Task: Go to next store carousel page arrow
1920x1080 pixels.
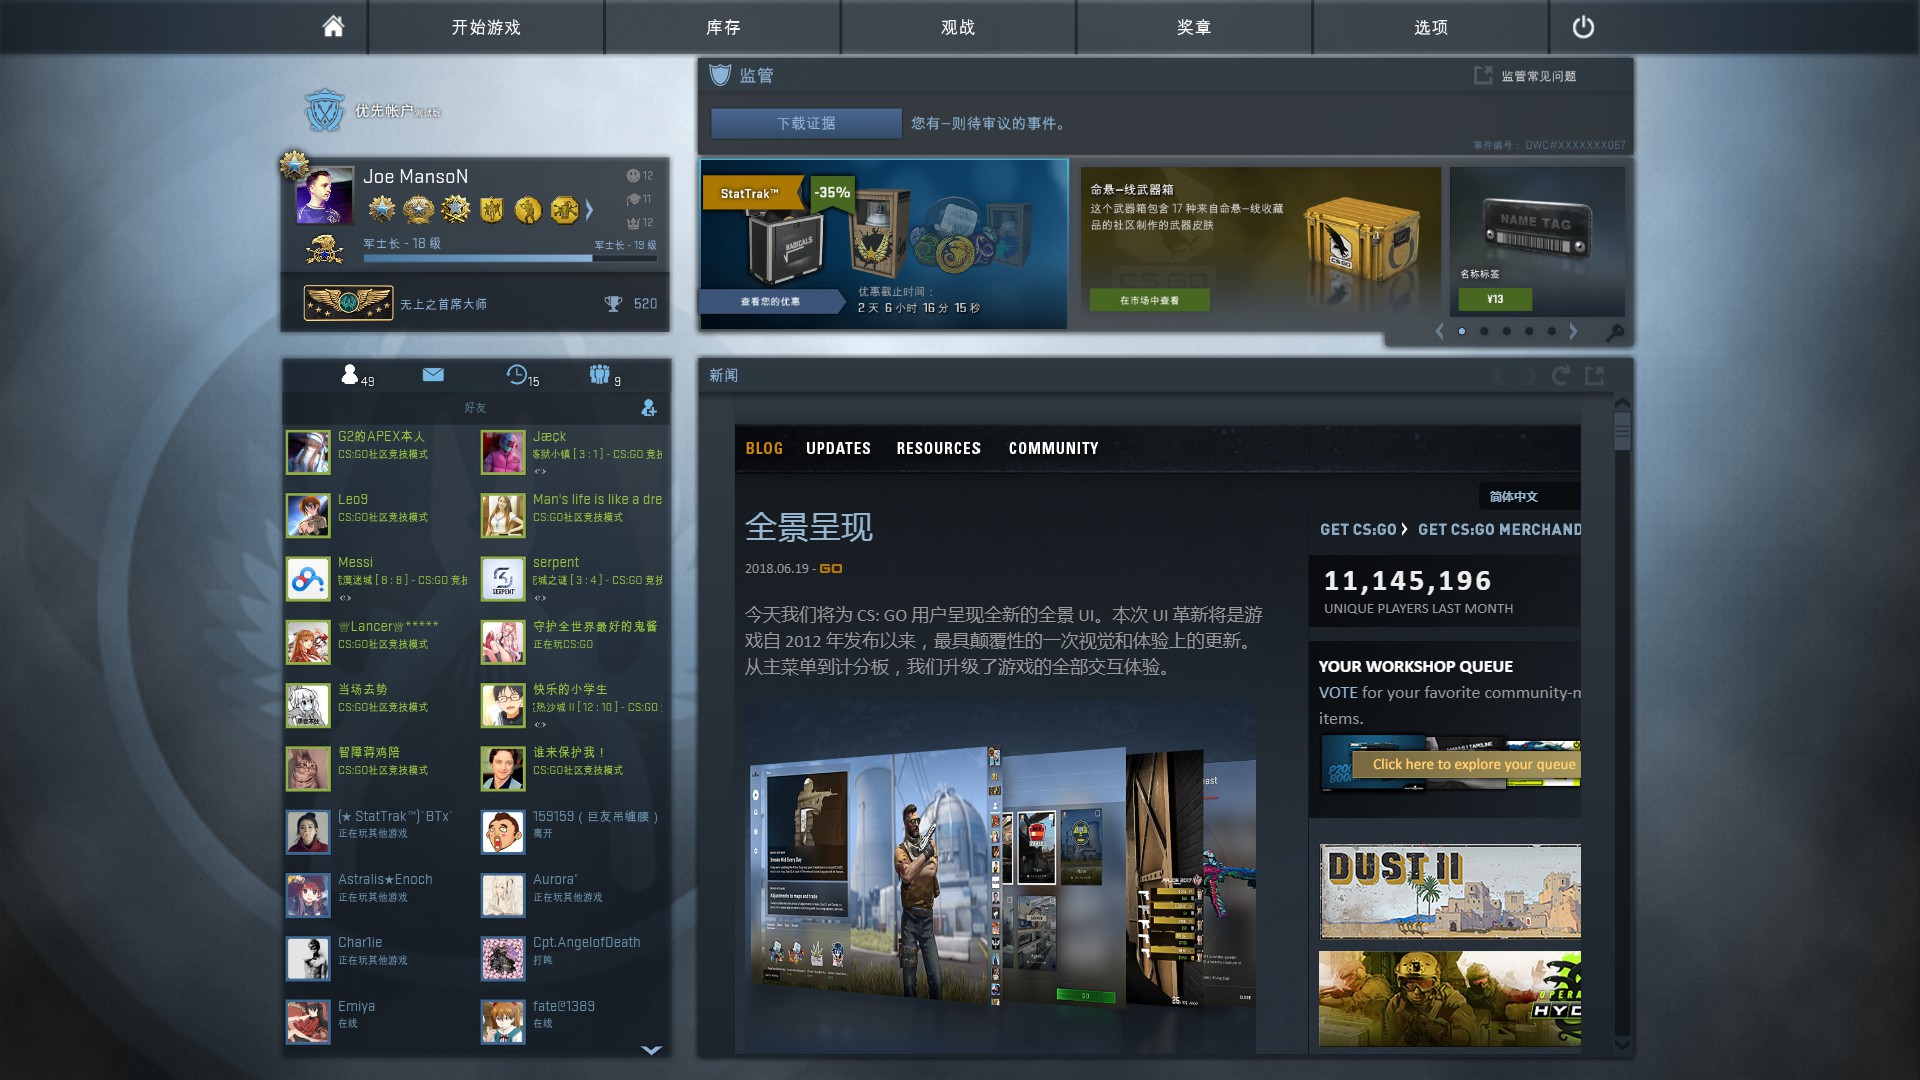Action: [x=1573, y=331]
